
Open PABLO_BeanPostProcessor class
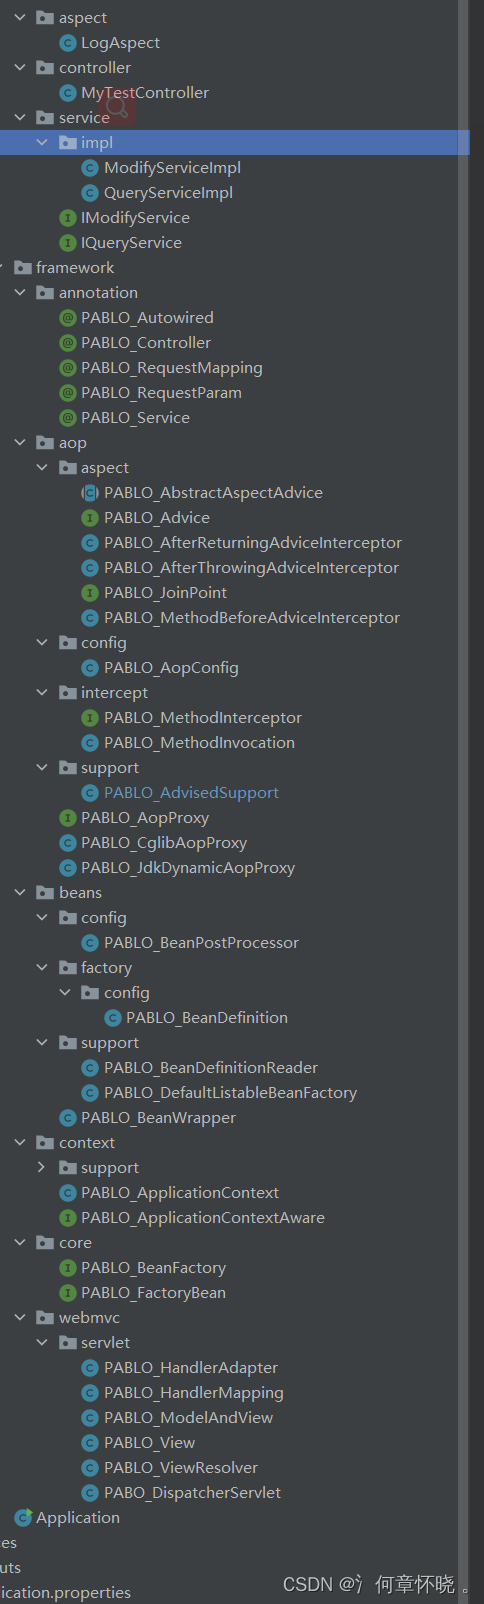coord(201,943)
